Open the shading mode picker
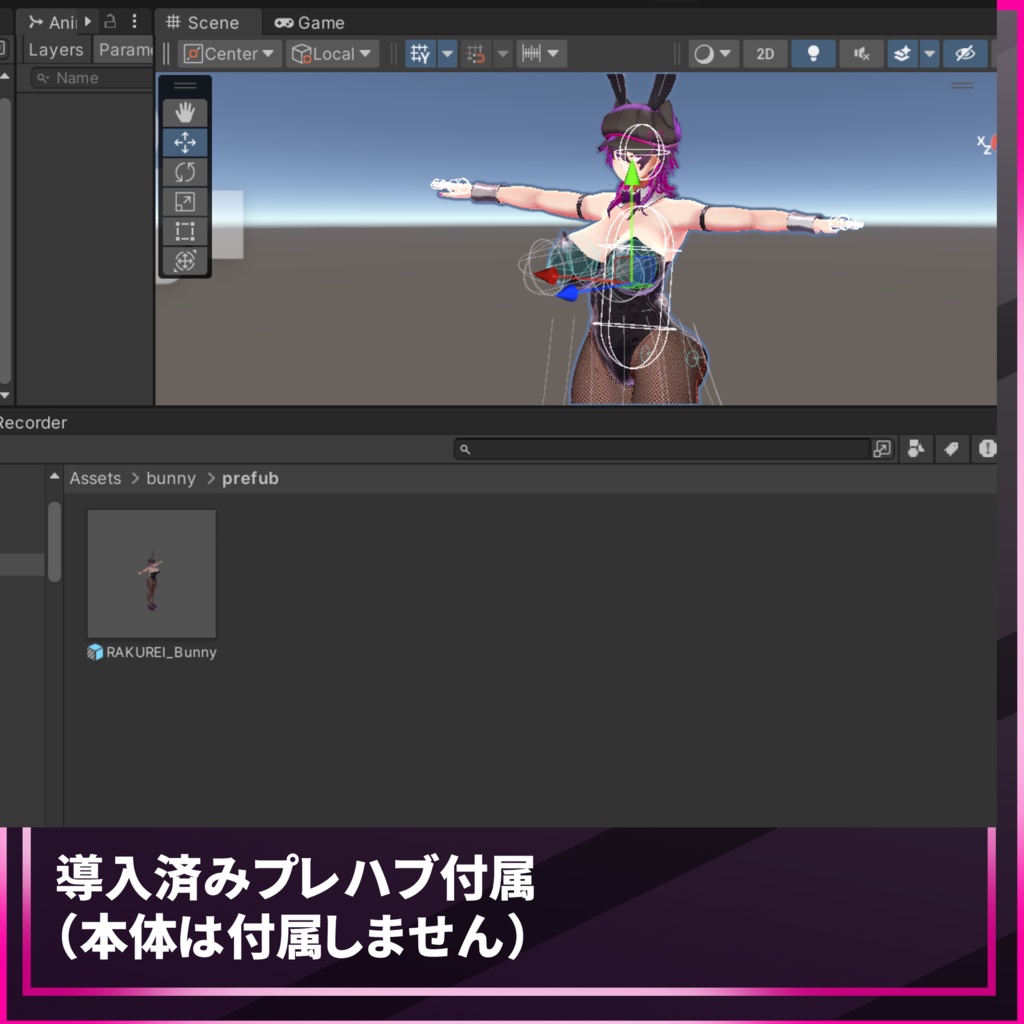 (x=713, y=53)
